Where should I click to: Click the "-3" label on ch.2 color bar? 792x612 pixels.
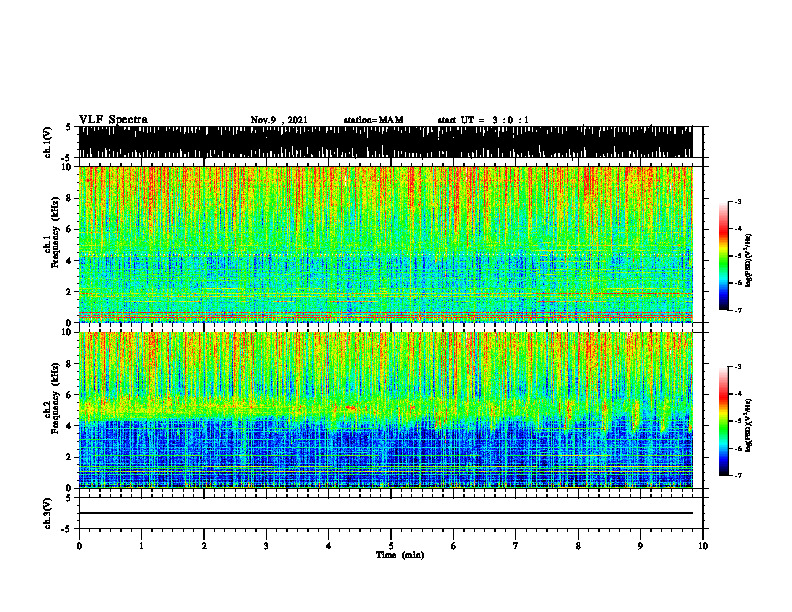pyautogui.click(x=738, y=367)
